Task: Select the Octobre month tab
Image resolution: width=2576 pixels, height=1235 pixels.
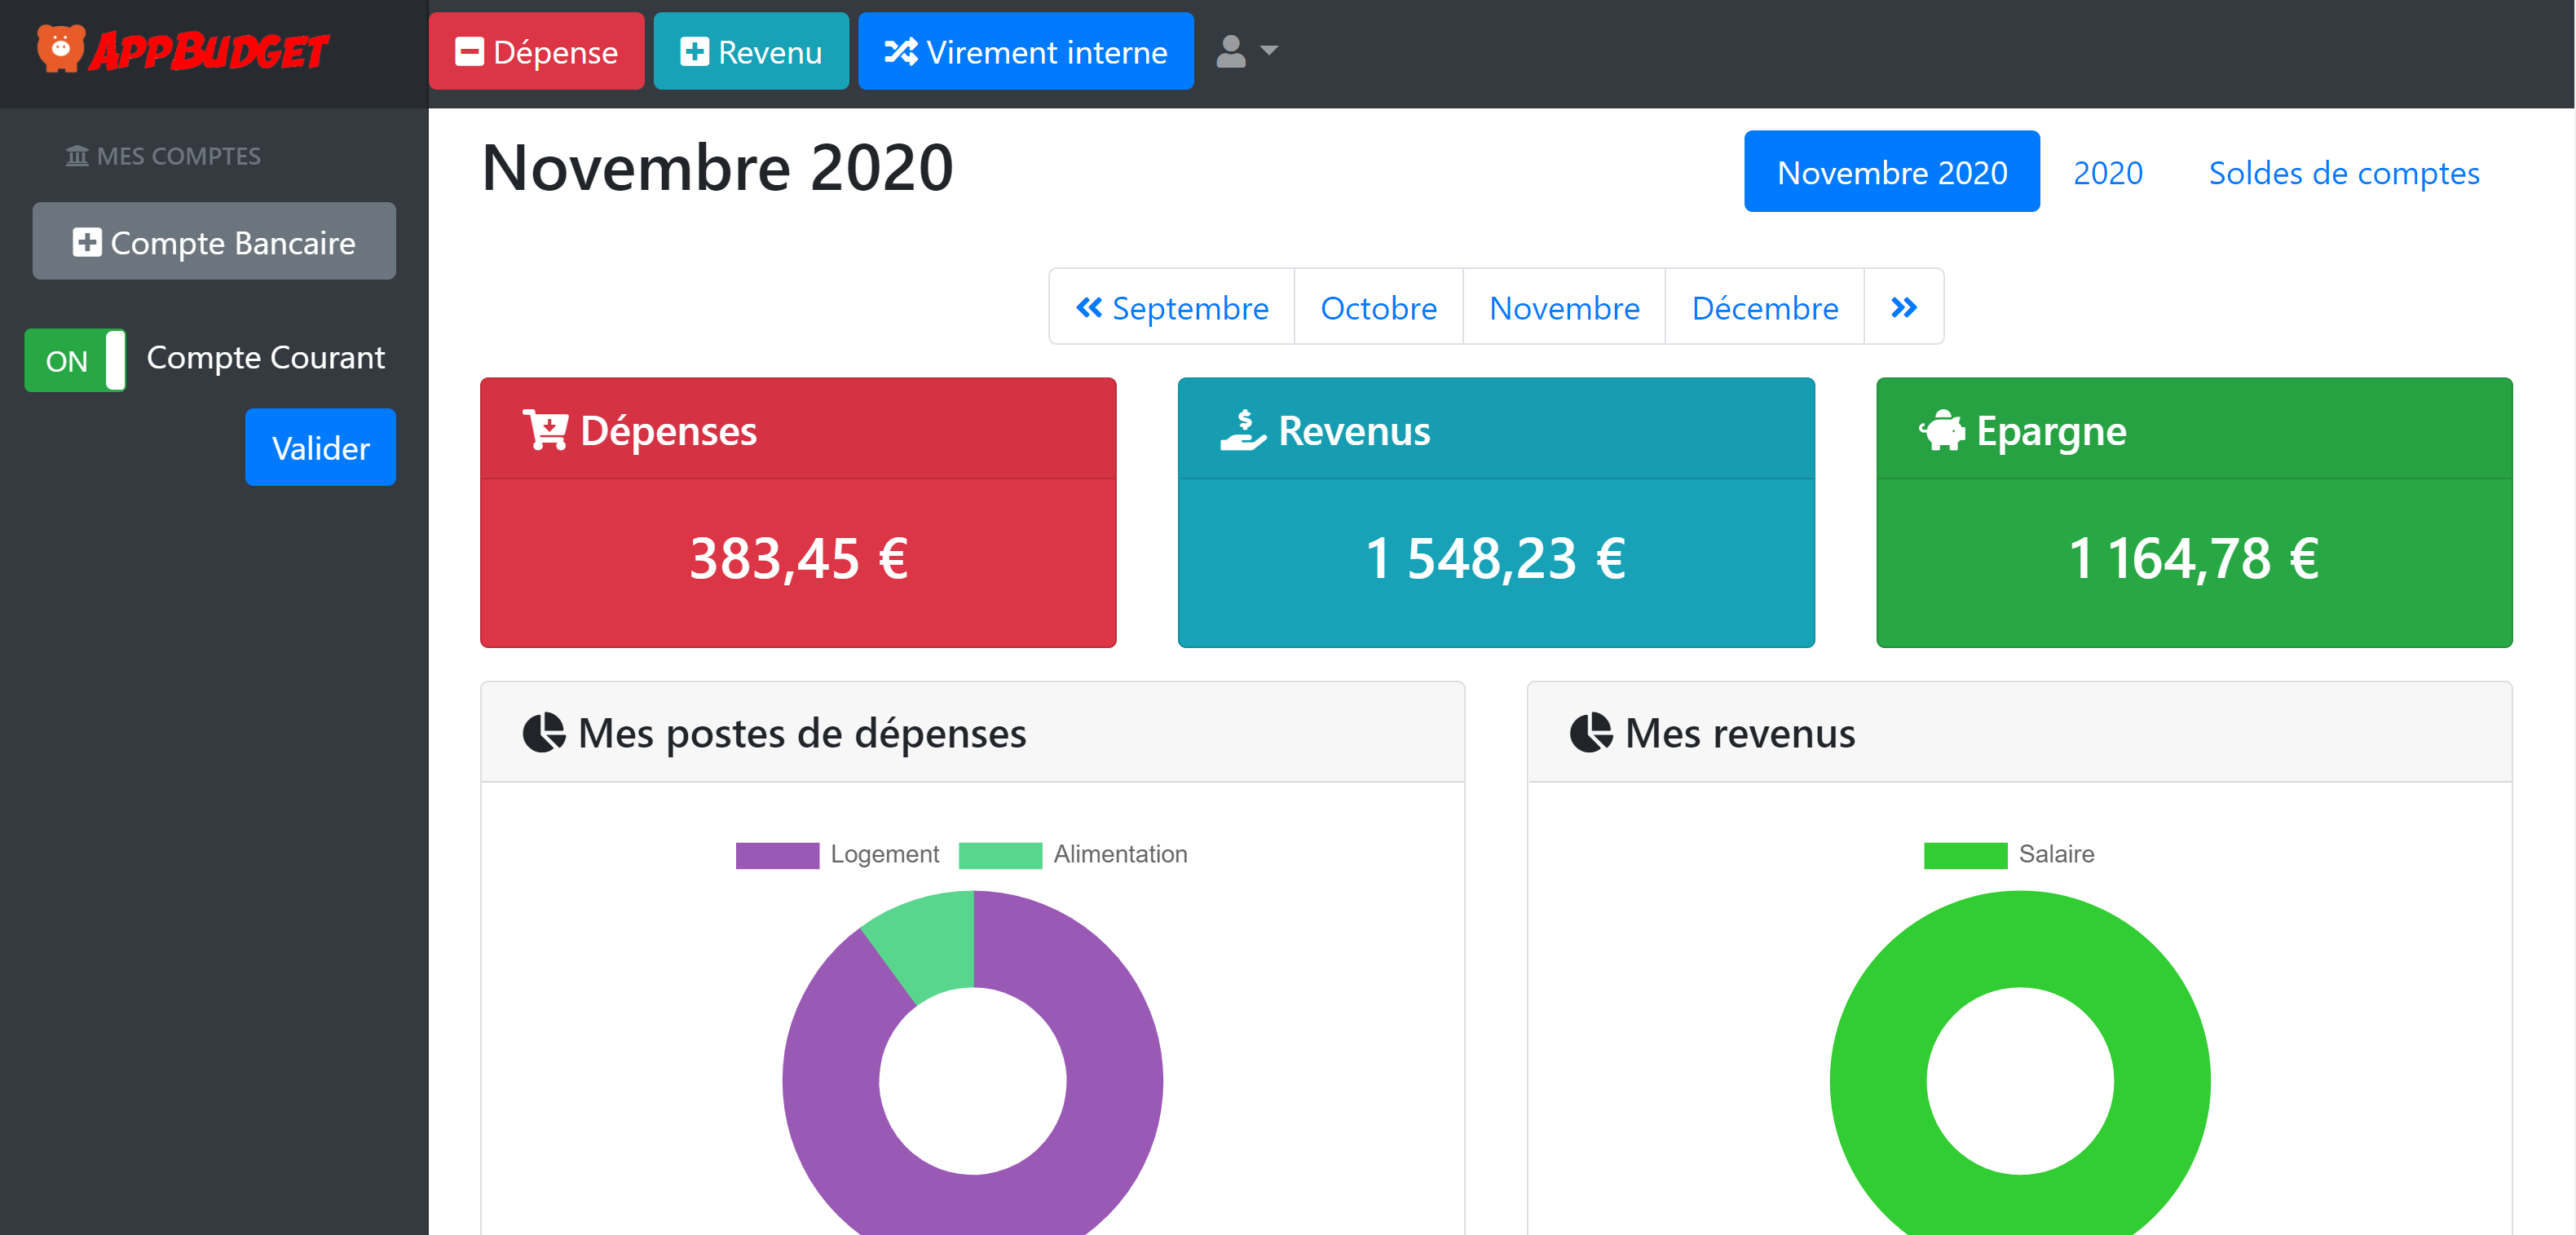Action: coord(1378,307)
